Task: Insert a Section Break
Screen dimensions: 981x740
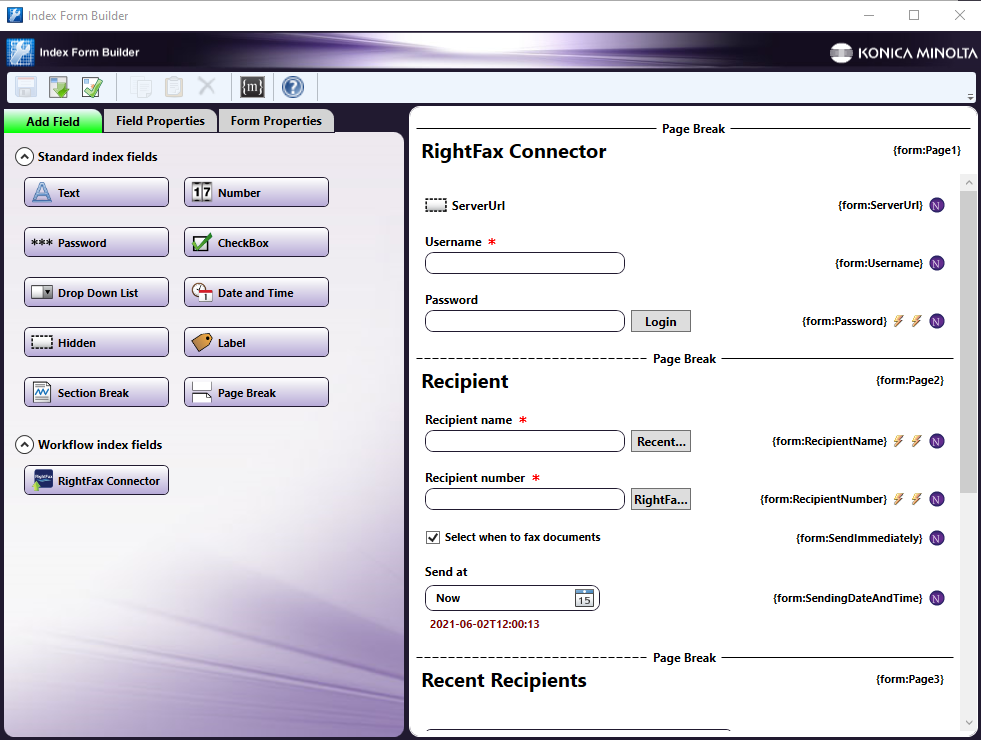Action: tap(96, 392)
